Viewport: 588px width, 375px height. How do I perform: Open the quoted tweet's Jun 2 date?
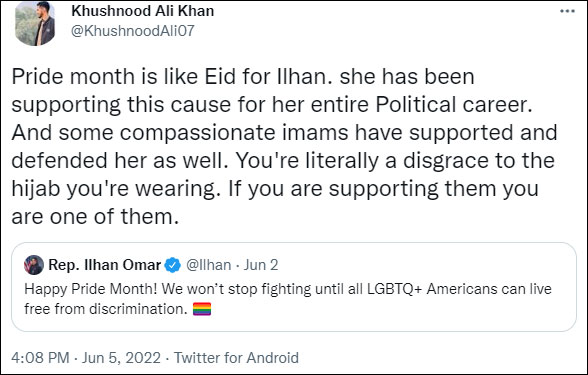click(261, 265)
